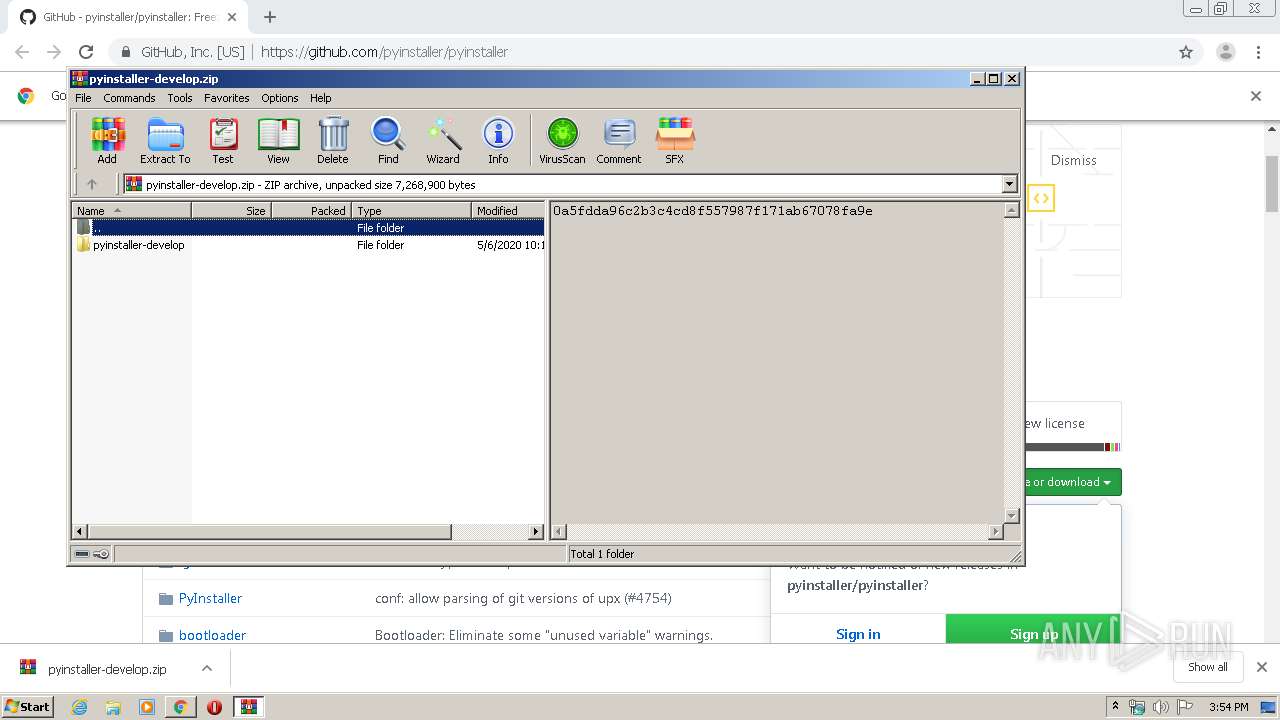Open the Help menu
The height and width of the screenshot is (720, 1280).
[320, 98]
